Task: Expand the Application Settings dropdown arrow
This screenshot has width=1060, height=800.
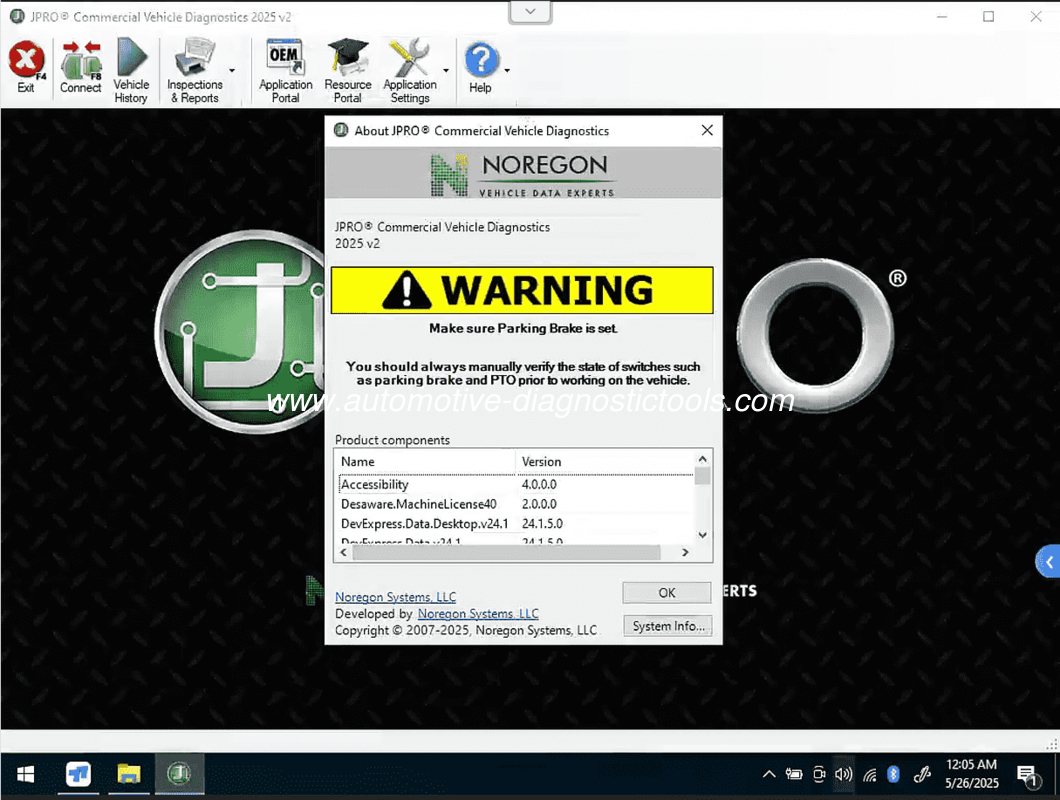Action: click(x=446, y=71)
